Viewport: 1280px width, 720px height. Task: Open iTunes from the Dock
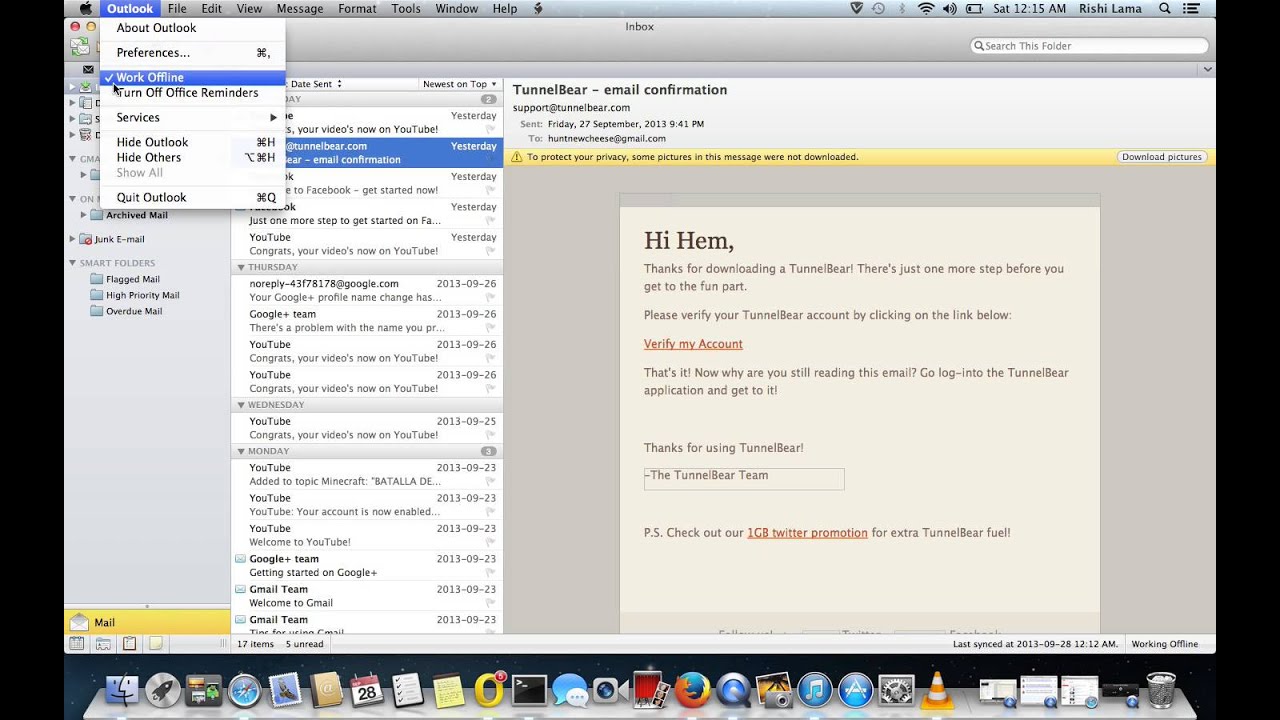[x=815, y=690]
